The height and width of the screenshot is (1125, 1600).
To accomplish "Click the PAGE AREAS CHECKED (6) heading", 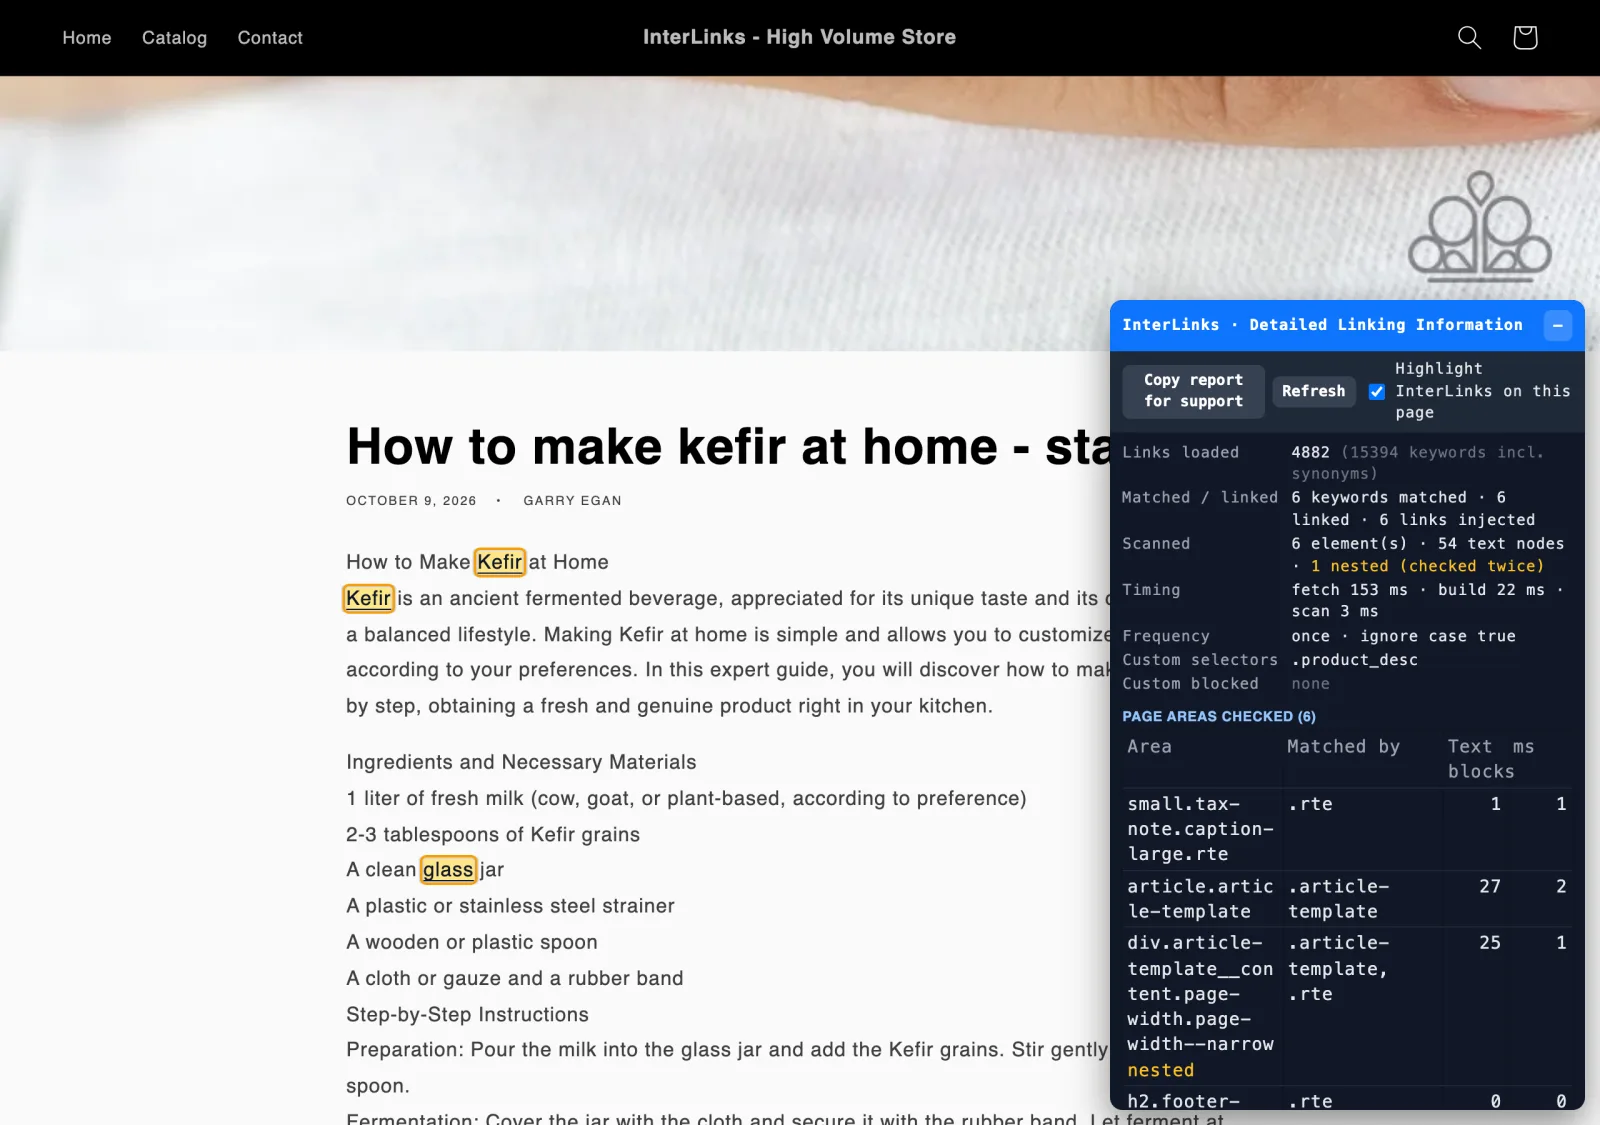I will pyautogui.click(x=1219, y=716).
